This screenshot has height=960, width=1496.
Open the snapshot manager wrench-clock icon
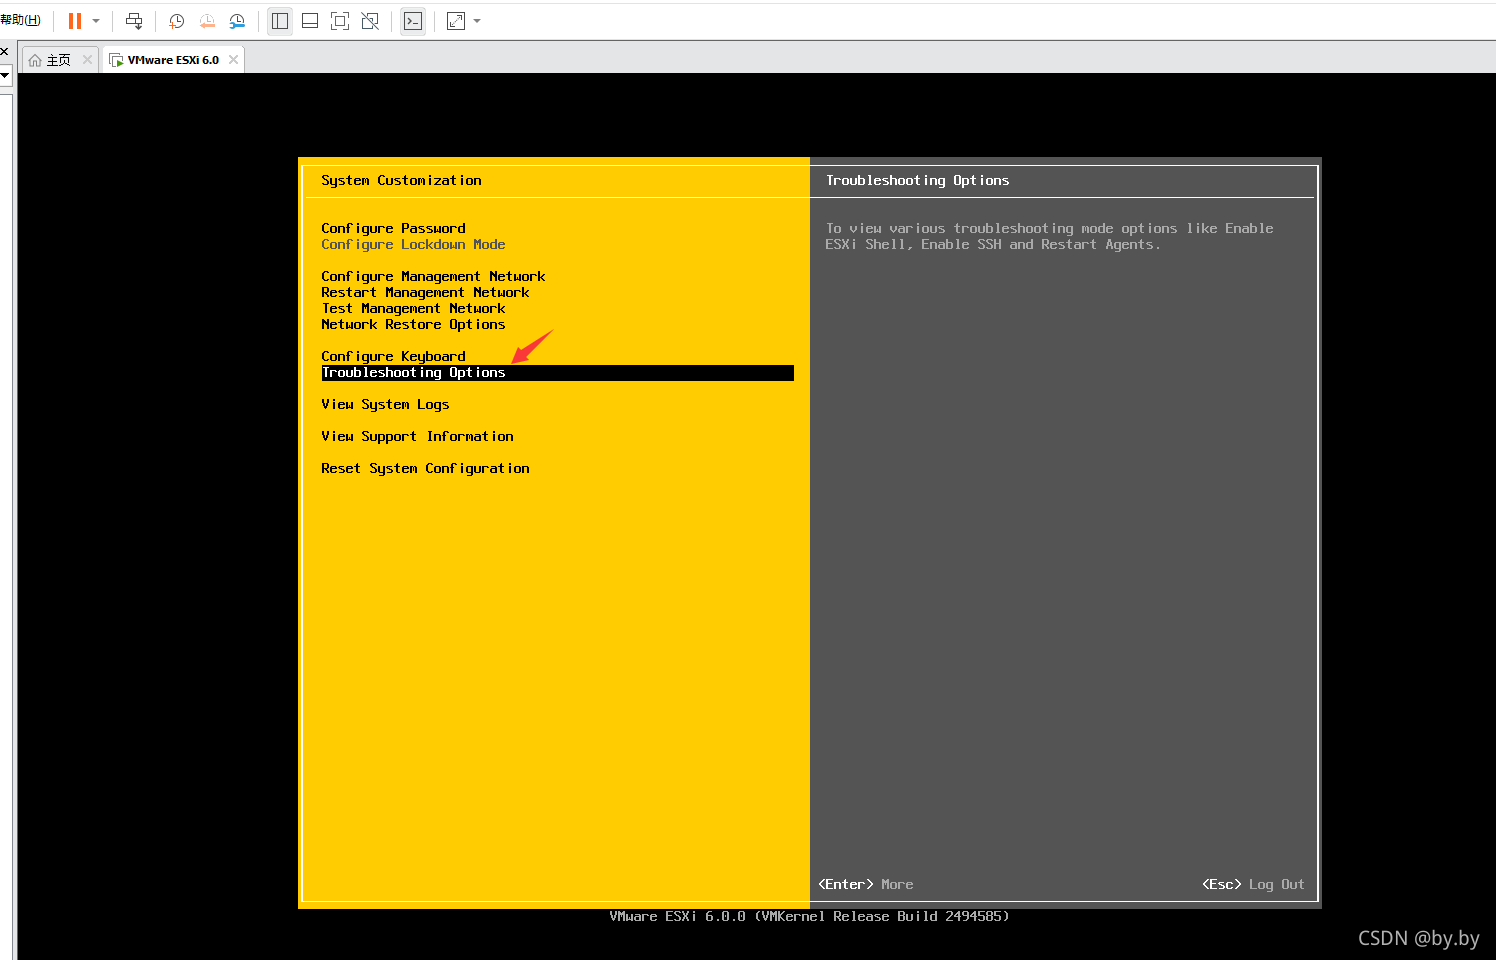click(237, 21)
